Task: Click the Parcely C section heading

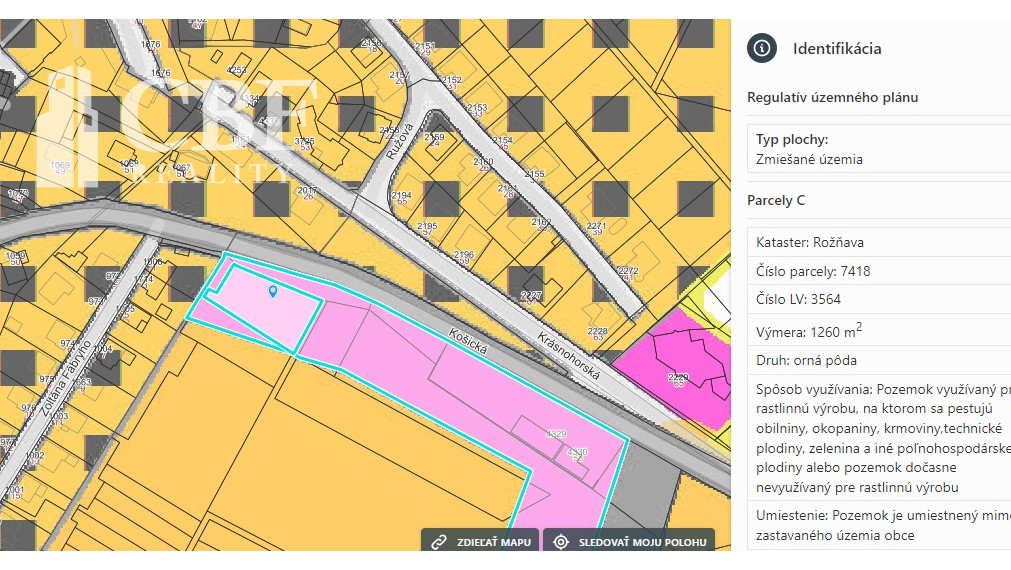Action: click(776, 201)
